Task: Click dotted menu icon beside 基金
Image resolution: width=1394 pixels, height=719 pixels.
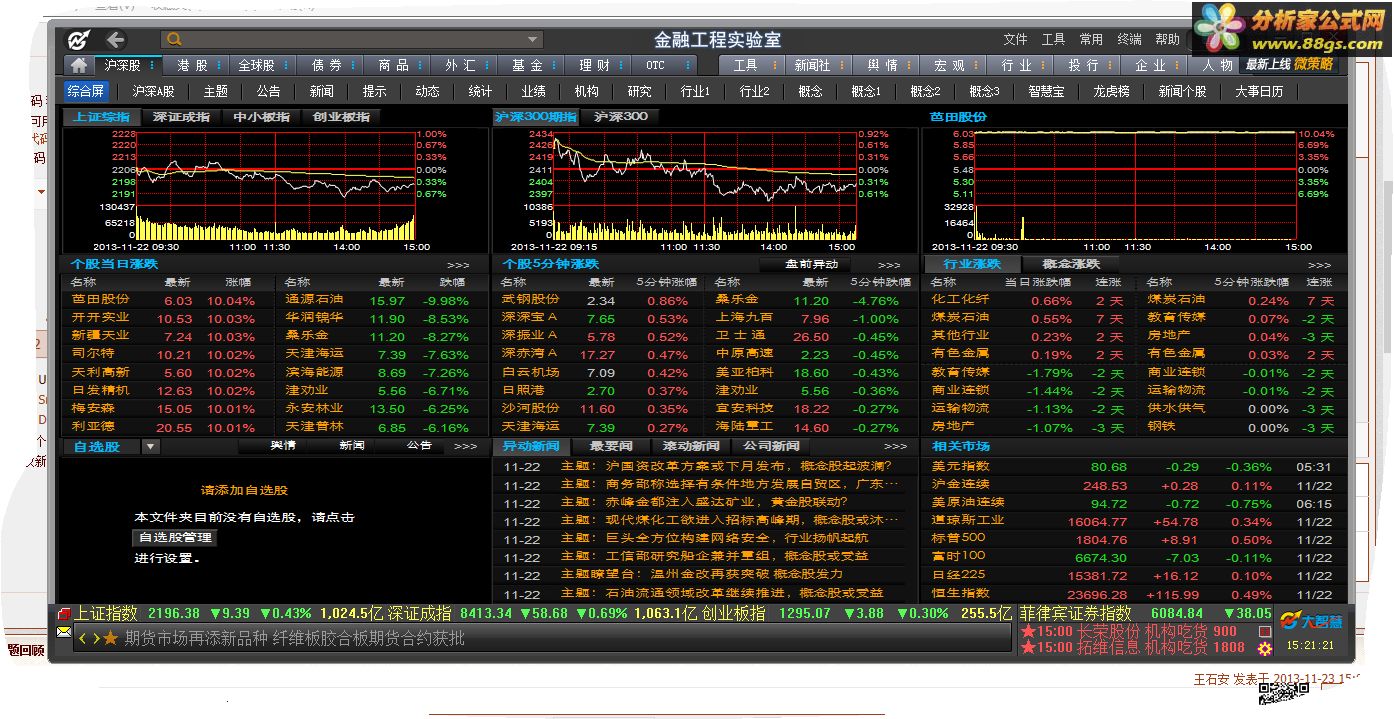Action: click(555, 65)
